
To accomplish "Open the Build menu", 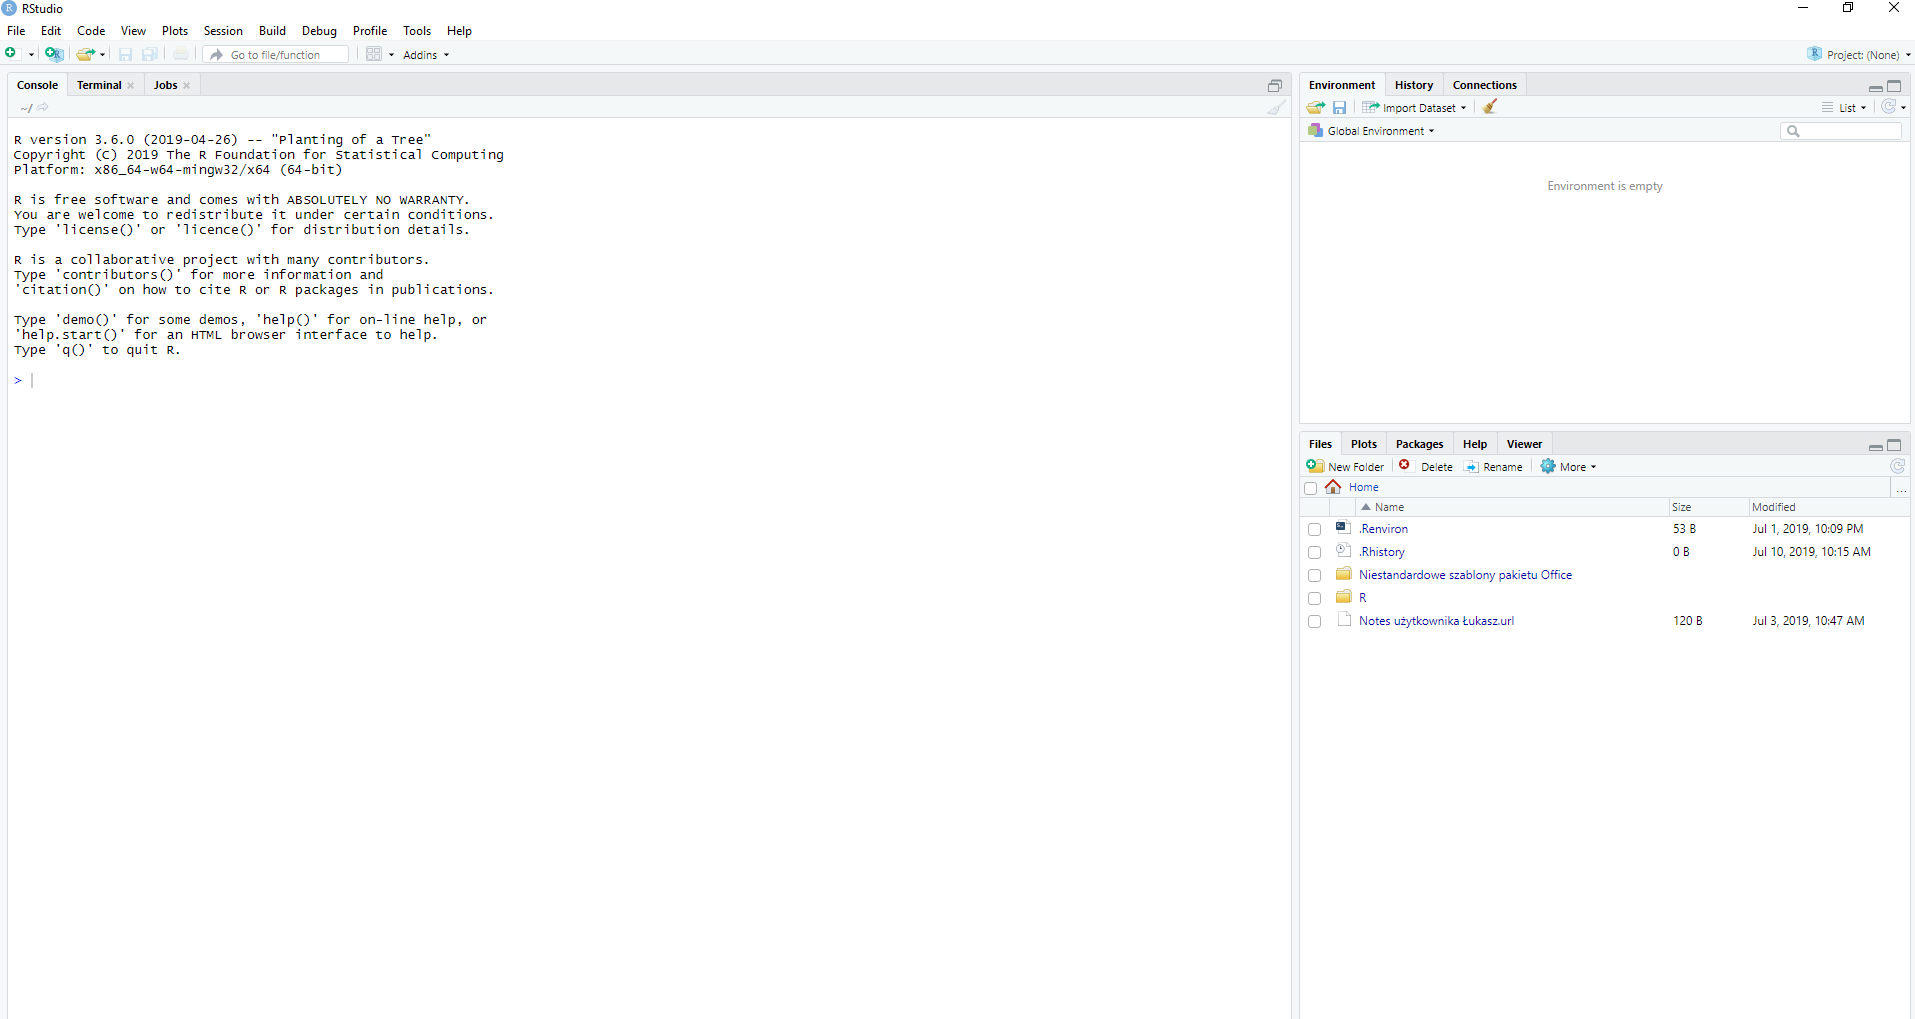I will pyautogui.click(x=272, y=31).
